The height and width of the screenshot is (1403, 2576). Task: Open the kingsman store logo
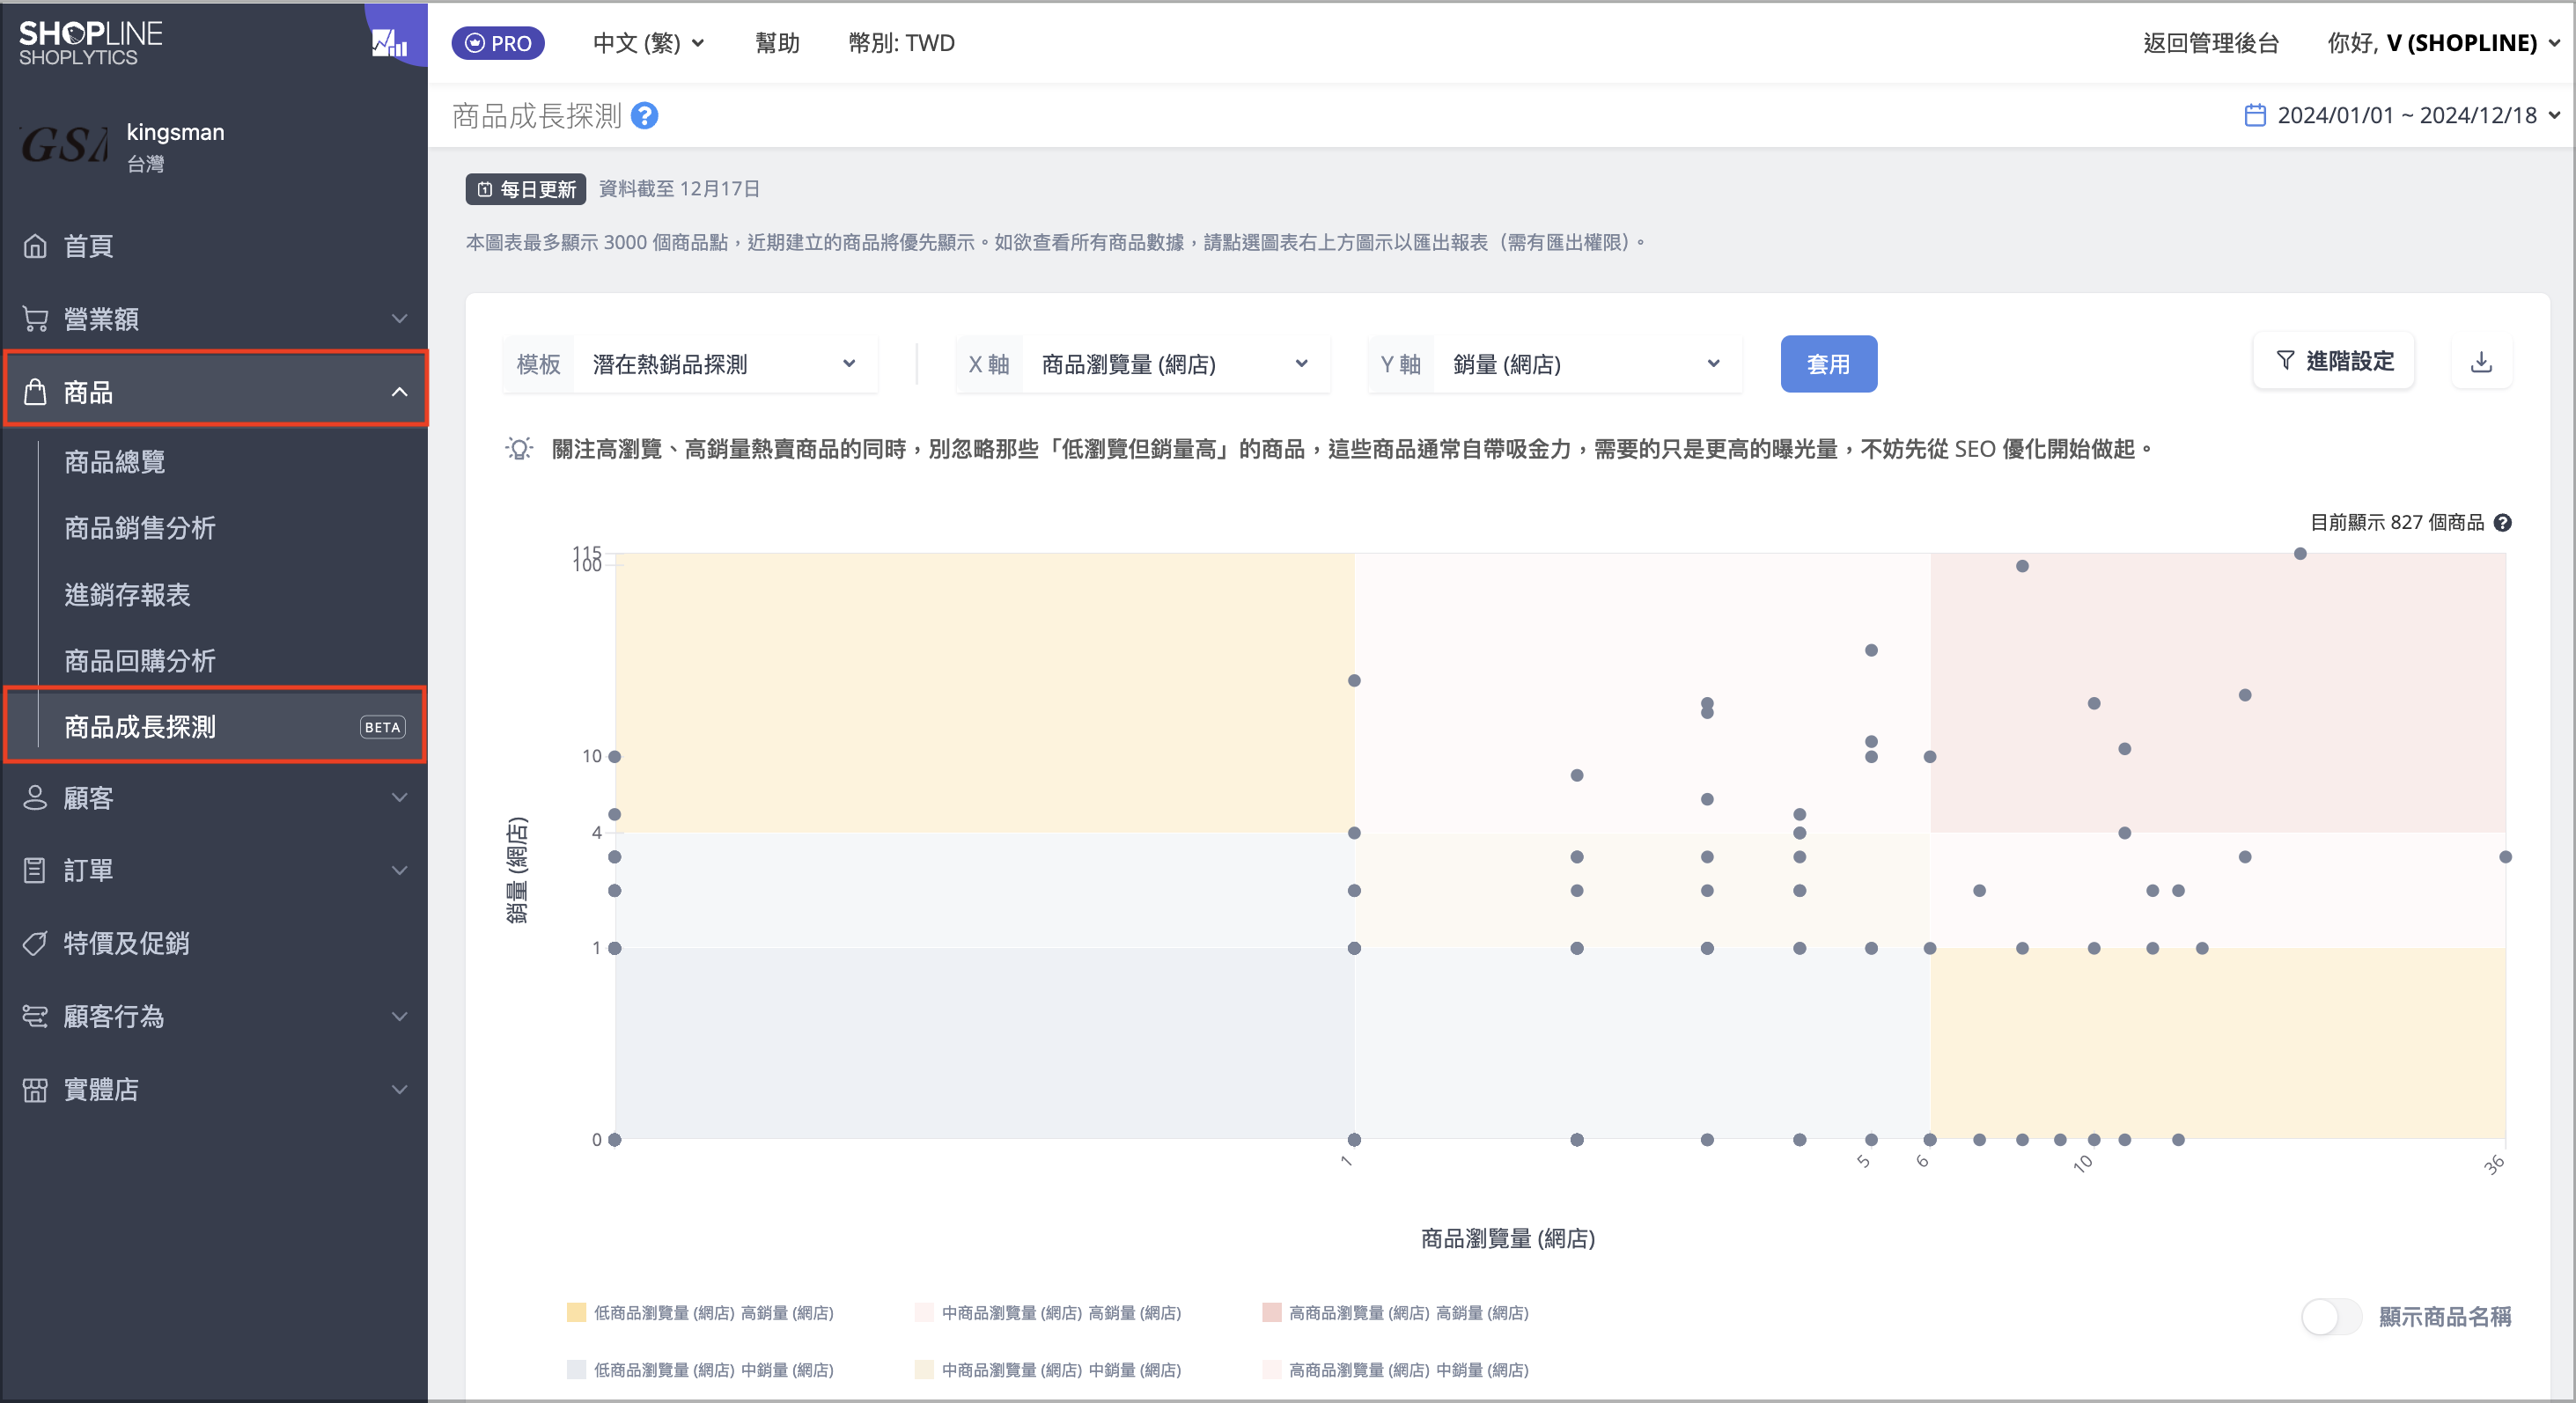point(64,145)
